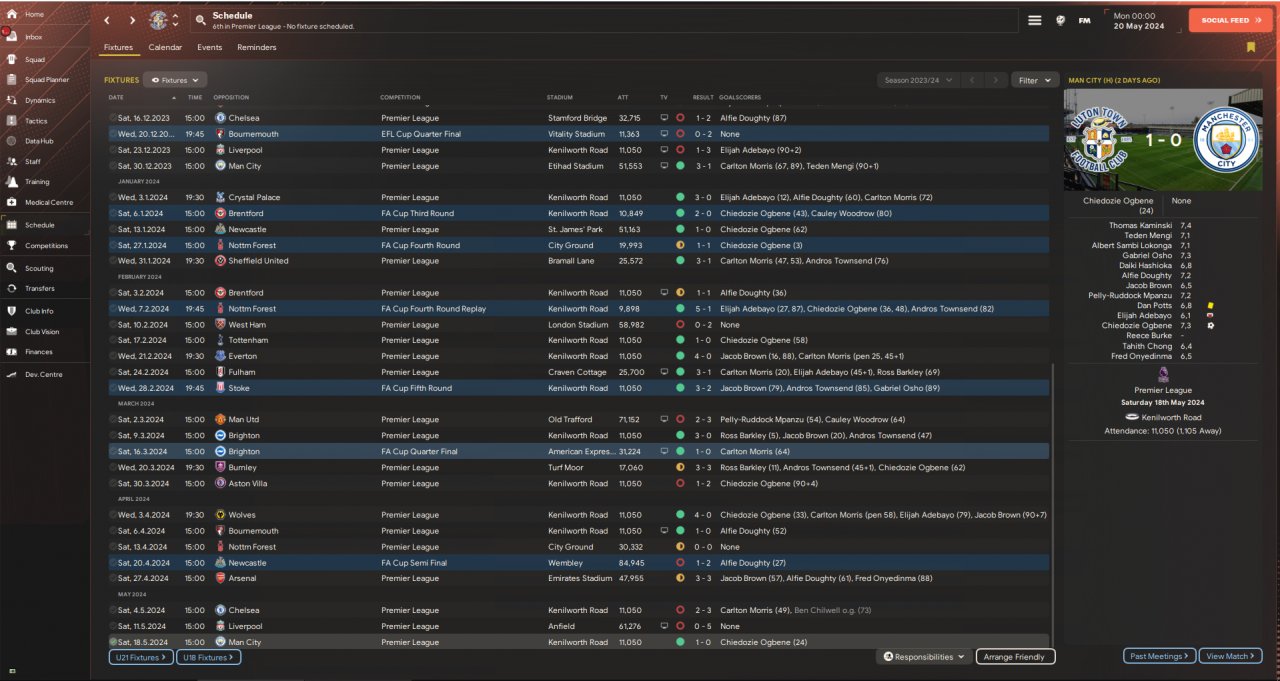Click Past Meetings button

click(1159, 656)
